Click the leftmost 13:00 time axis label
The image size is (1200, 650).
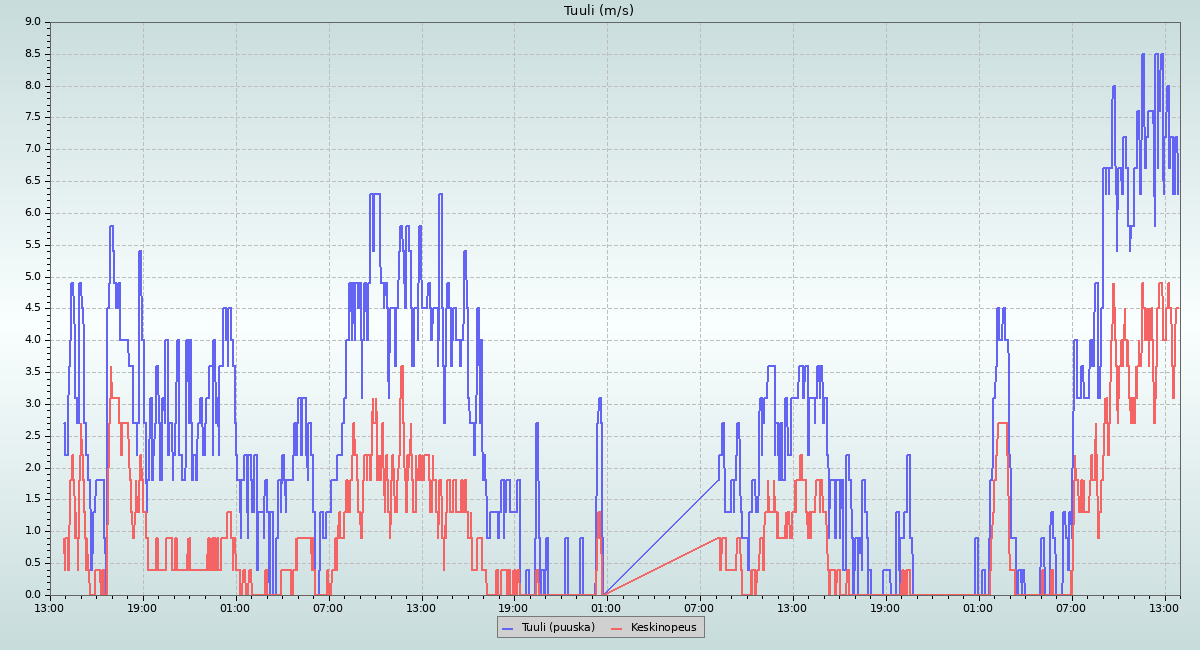click(50, 607)
